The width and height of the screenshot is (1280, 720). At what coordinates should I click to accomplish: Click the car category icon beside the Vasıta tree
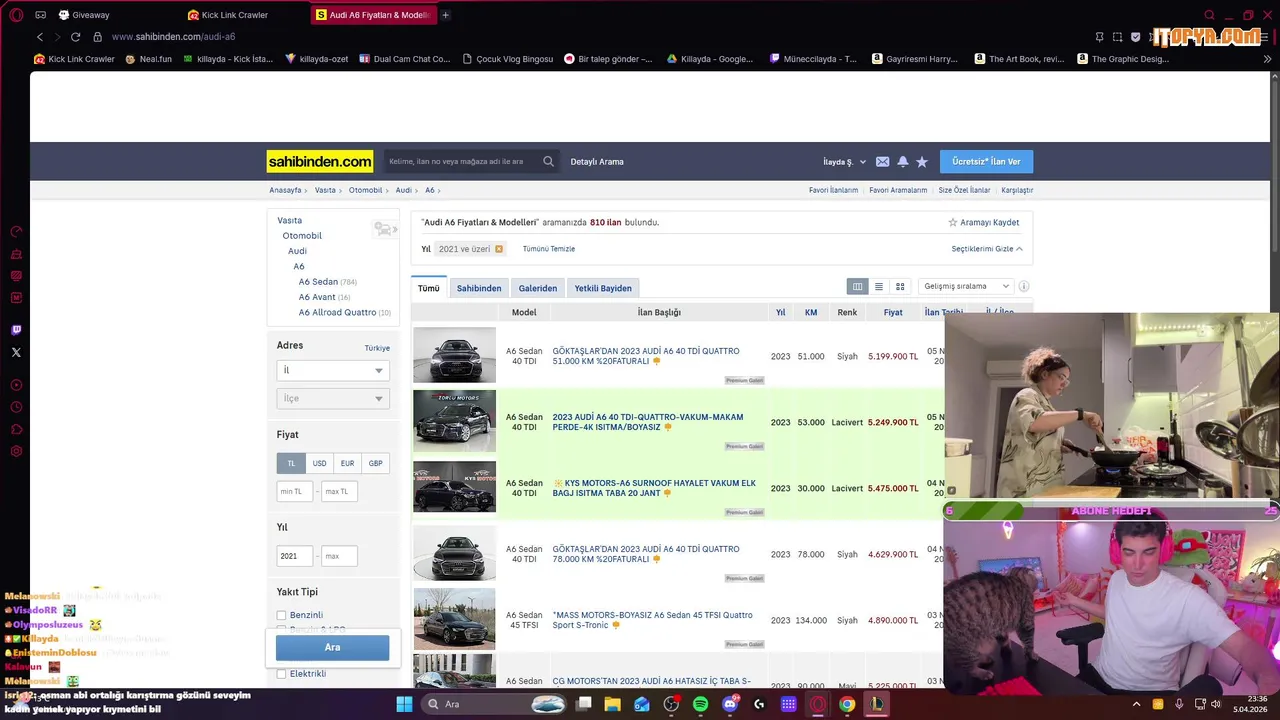[x=385, y=229]
